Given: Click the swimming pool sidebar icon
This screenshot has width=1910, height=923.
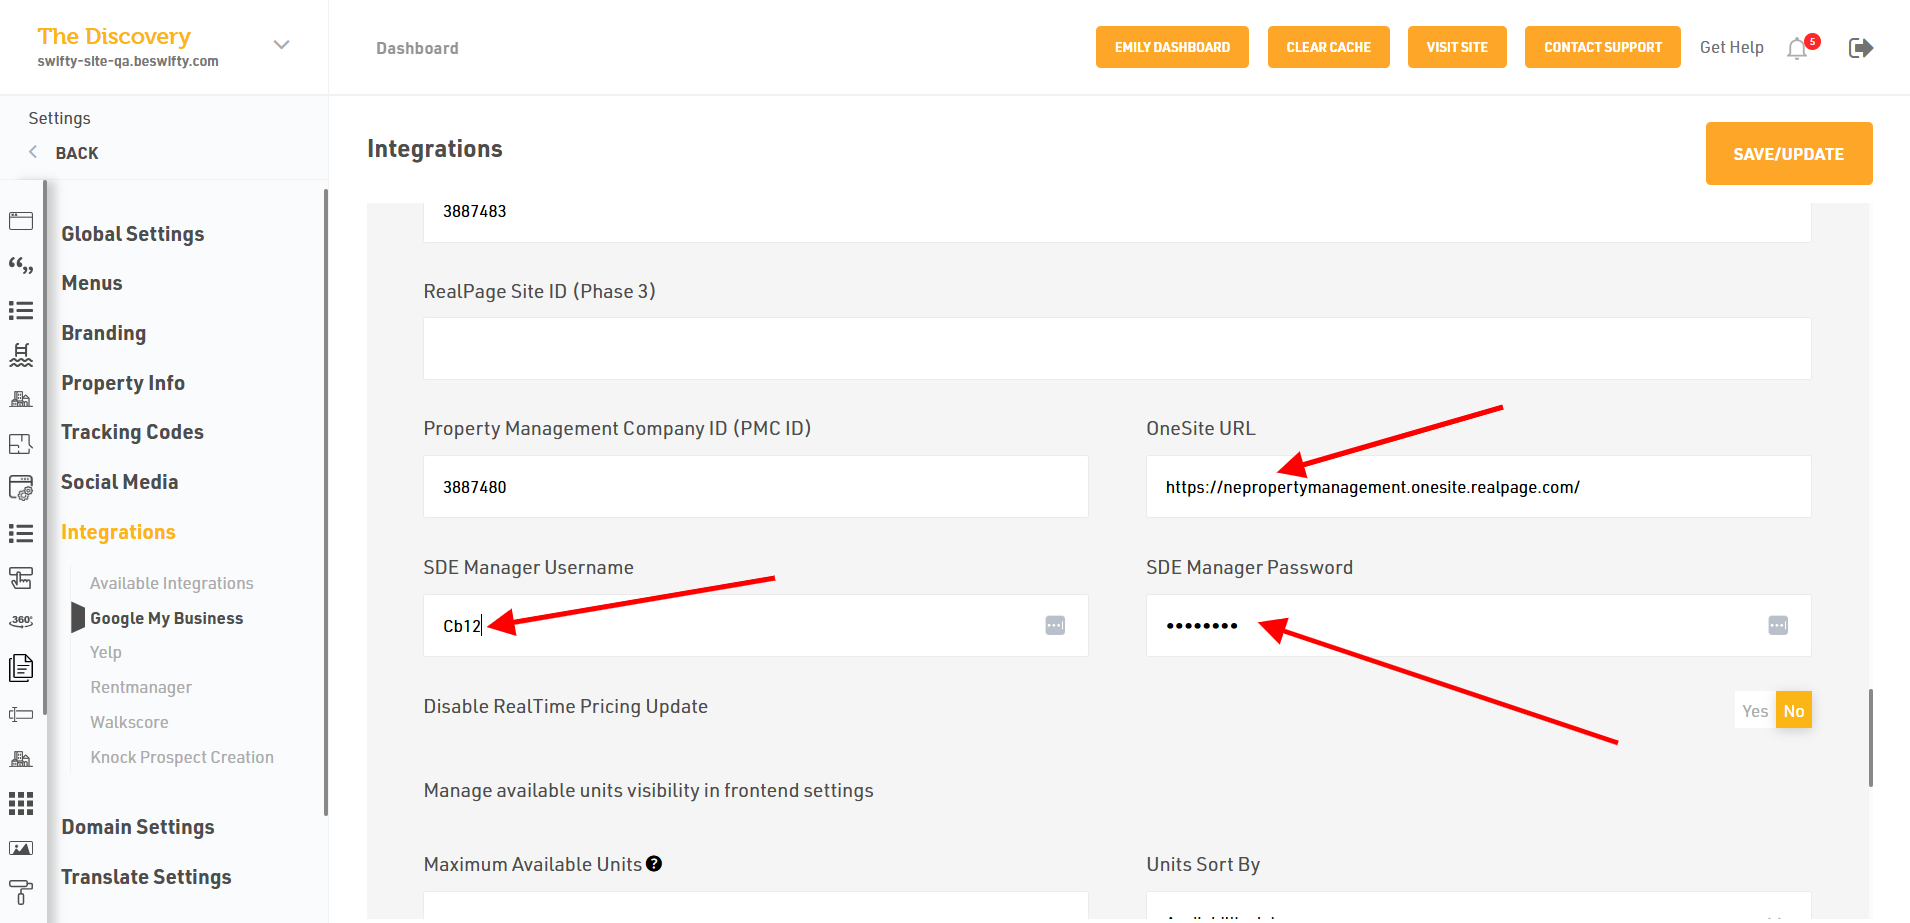Looking at the screenshot, I should pyautogui.click(x=21, y=355).
